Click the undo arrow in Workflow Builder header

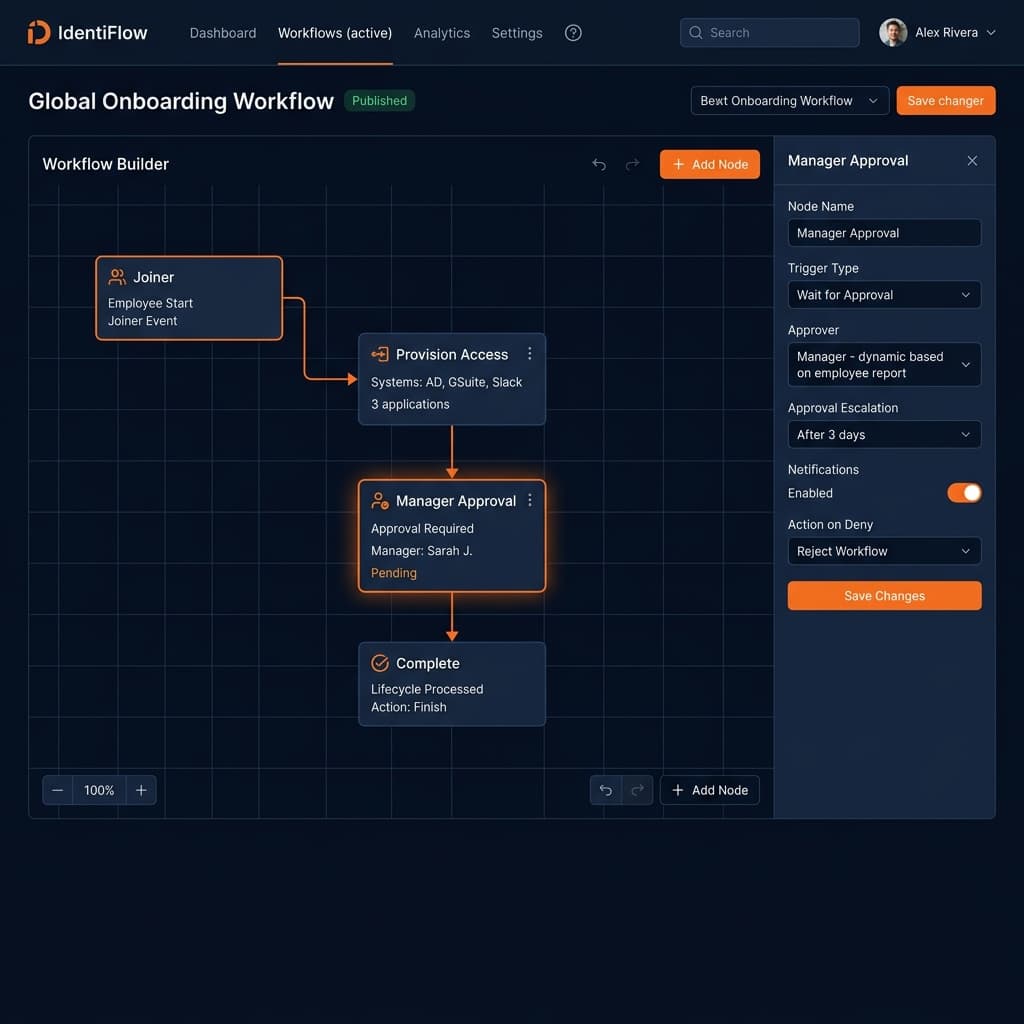tap(599, 164)
